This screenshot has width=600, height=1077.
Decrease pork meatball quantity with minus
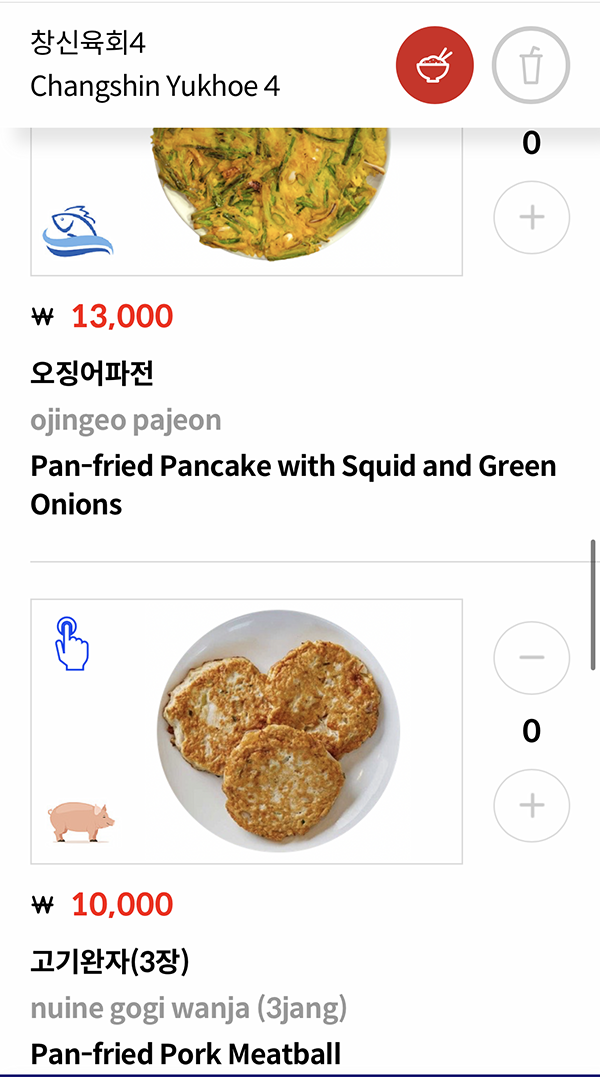point(531,657)
